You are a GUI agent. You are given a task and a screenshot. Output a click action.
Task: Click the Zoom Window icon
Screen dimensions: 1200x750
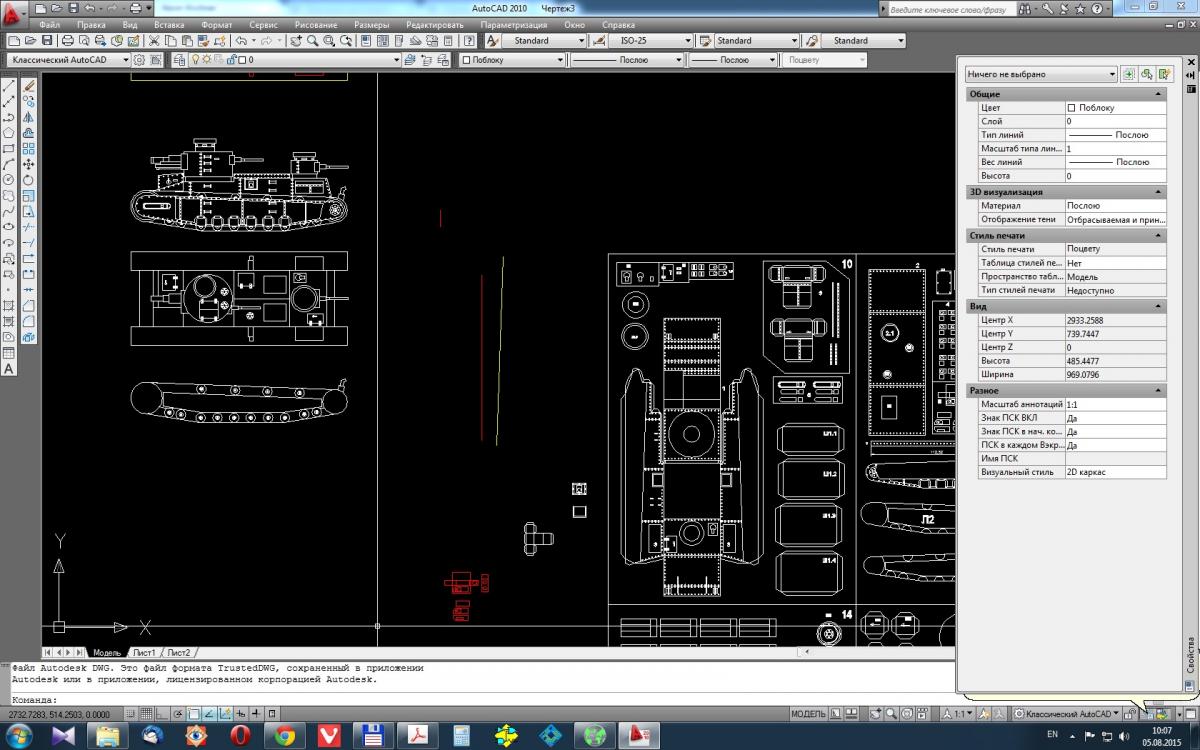click(329, 41)
